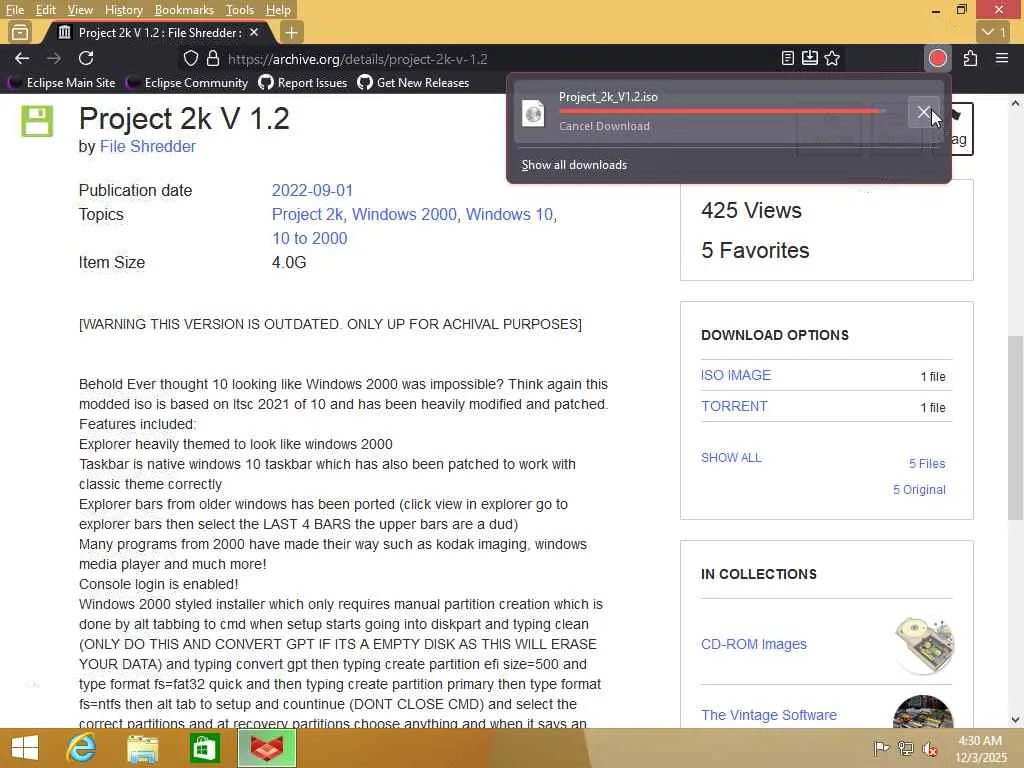The image size is (1024, 768).
Task: Open the Tools menu
Action: tap(240, 10)
